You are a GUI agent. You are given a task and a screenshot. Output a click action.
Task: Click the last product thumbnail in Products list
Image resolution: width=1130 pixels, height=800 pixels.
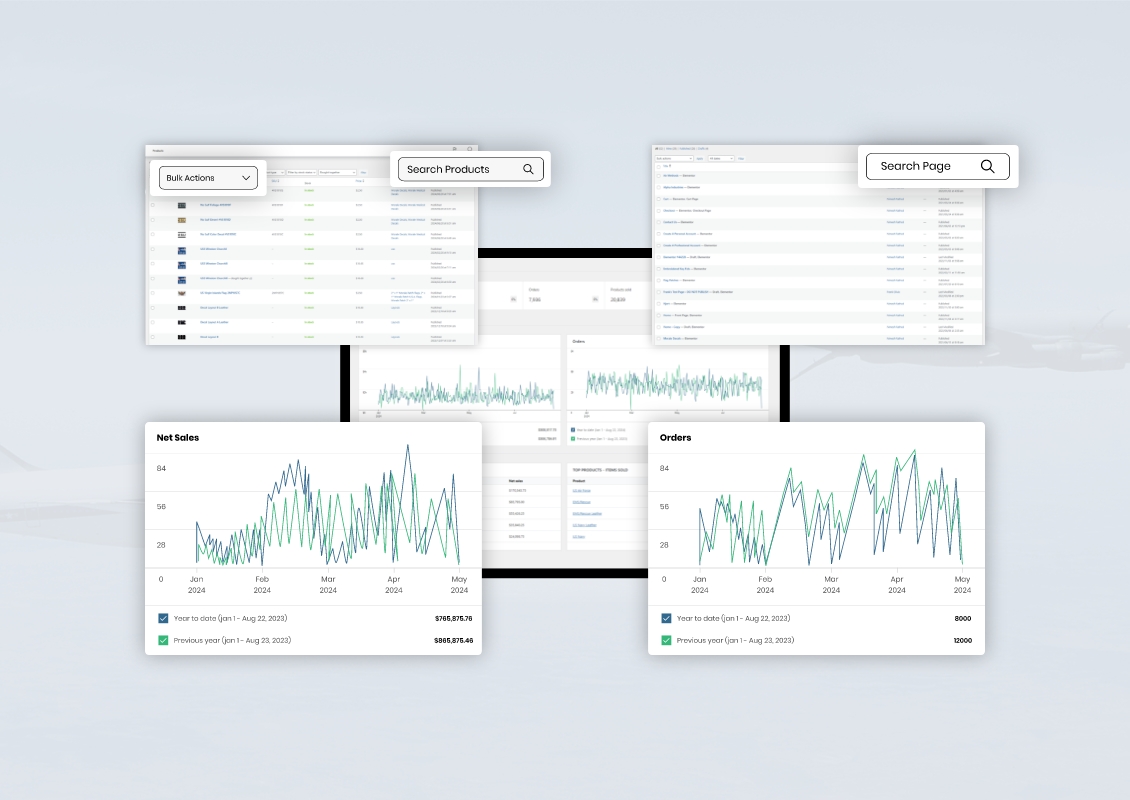pos(182,337)
